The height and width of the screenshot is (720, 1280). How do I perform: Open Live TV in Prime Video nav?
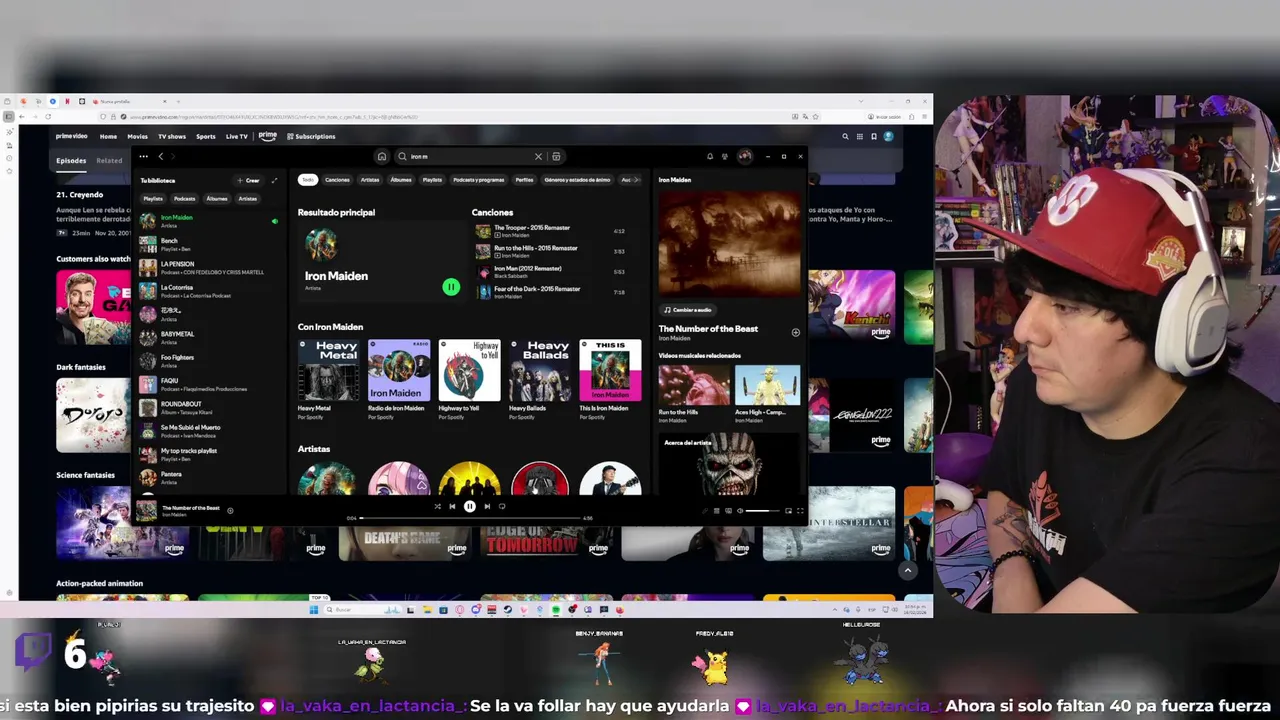[237, 136]
